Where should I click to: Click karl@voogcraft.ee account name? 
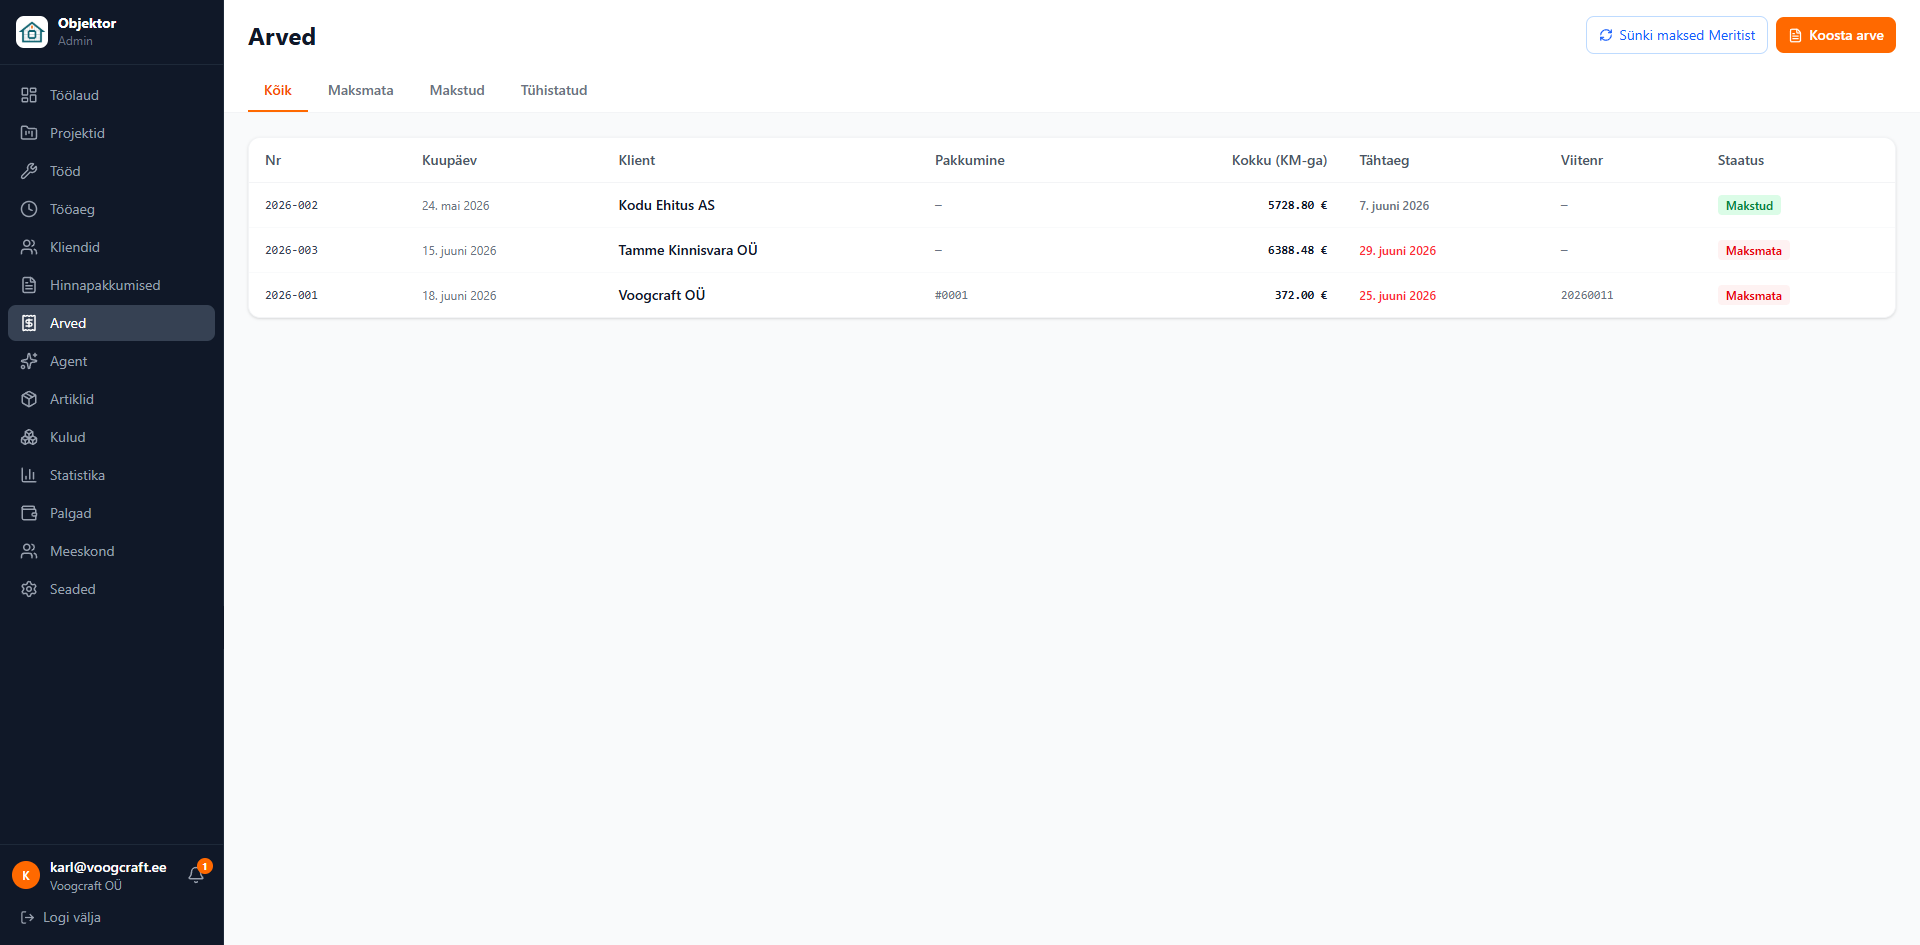tap(108, 867)
